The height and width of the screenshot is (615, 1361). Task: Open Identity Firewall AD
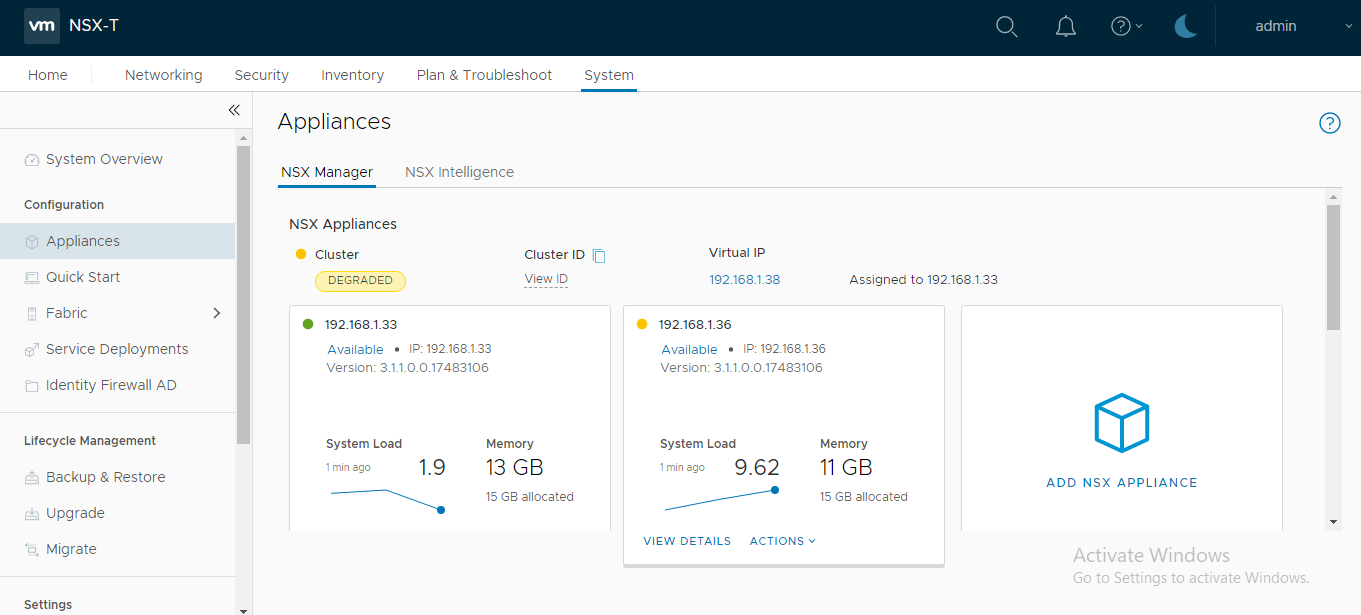tap(111, 385)
